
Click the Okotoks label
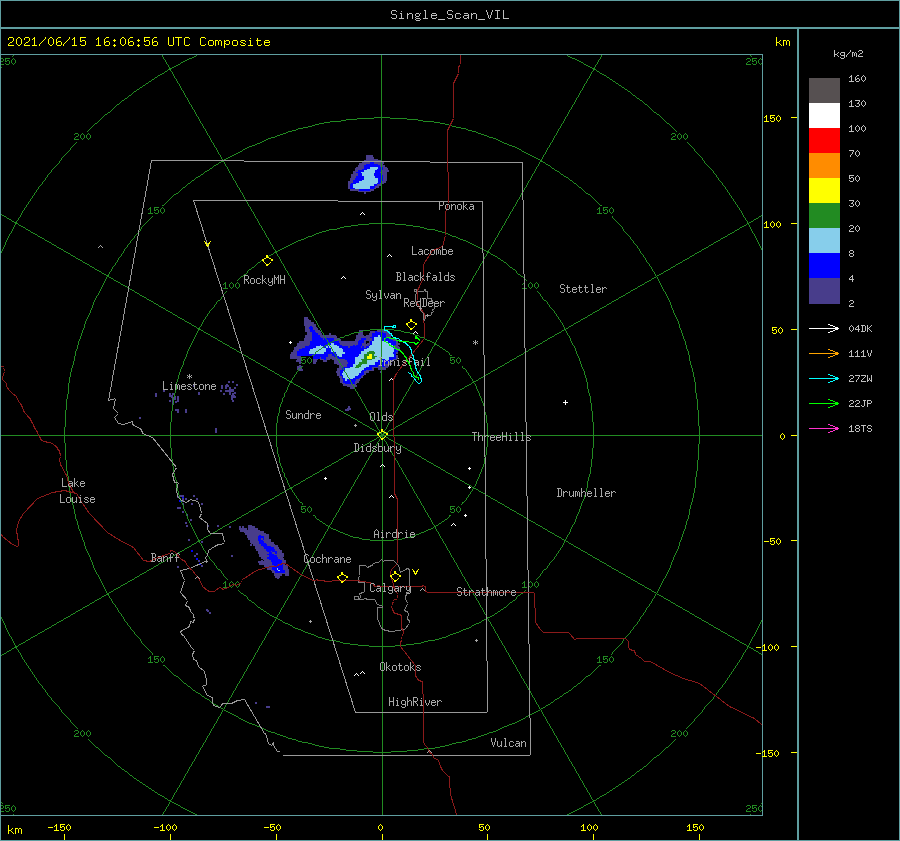(400, 667)
